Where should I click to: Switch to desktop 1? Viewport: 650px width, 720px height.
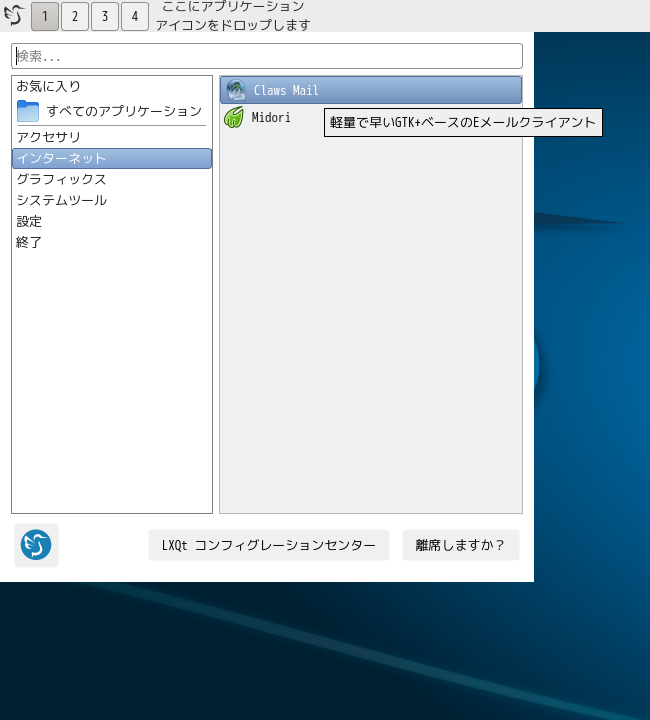pos(45,17)
